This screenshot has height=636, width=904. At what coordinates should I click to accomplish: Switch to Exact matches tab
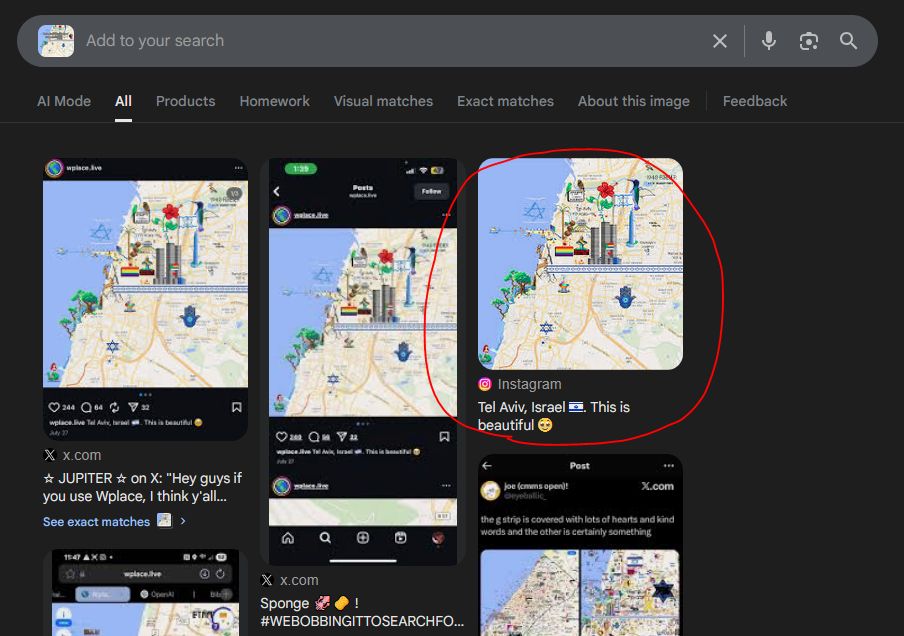tap(506, 101)
